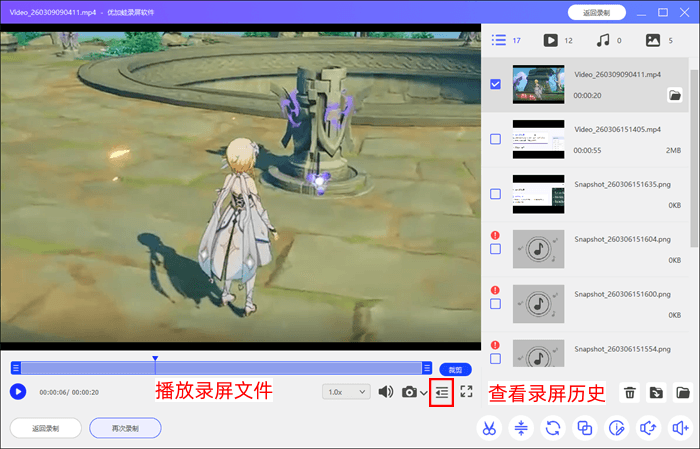Switch to the audio files tab showing 0
This screenshot has height=449, width=700.
[609, 40]
